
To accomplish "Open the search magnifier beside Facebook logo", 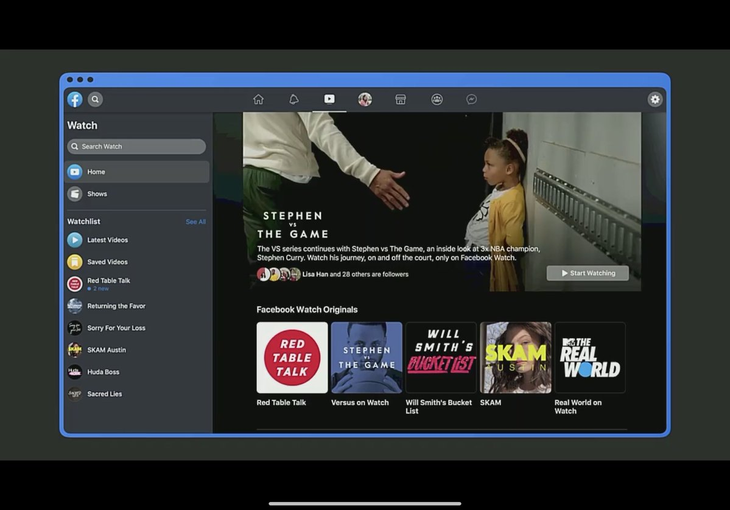I will click(x=95, y=99).
